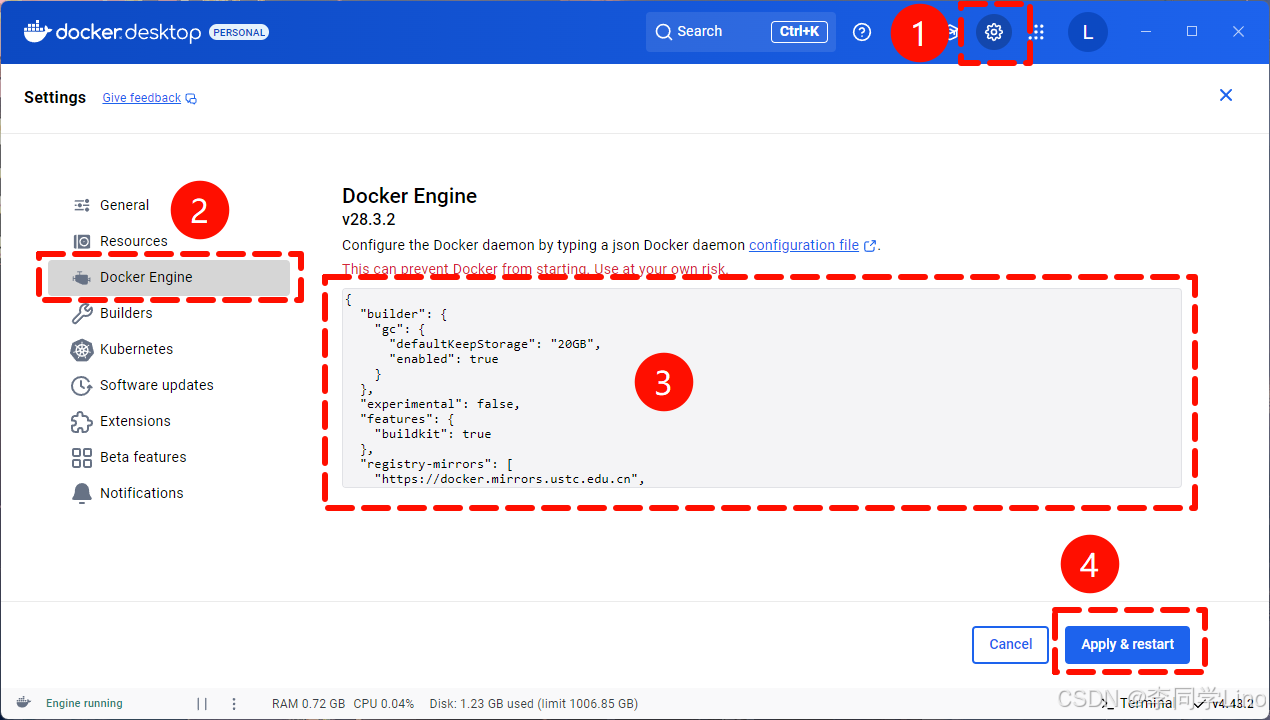
Task: Click the RAM 0.72 GB status entry
Action: 308,704
